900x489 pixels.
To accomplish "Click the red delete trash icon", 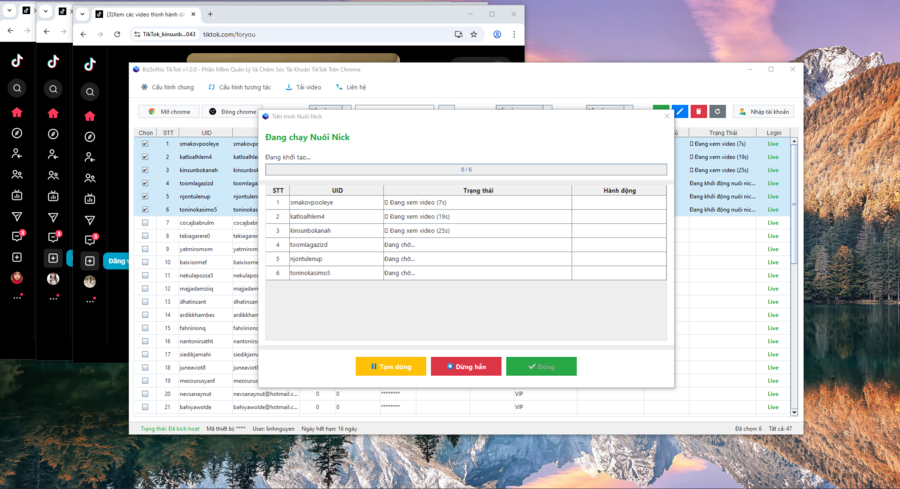I will (699, 111).
